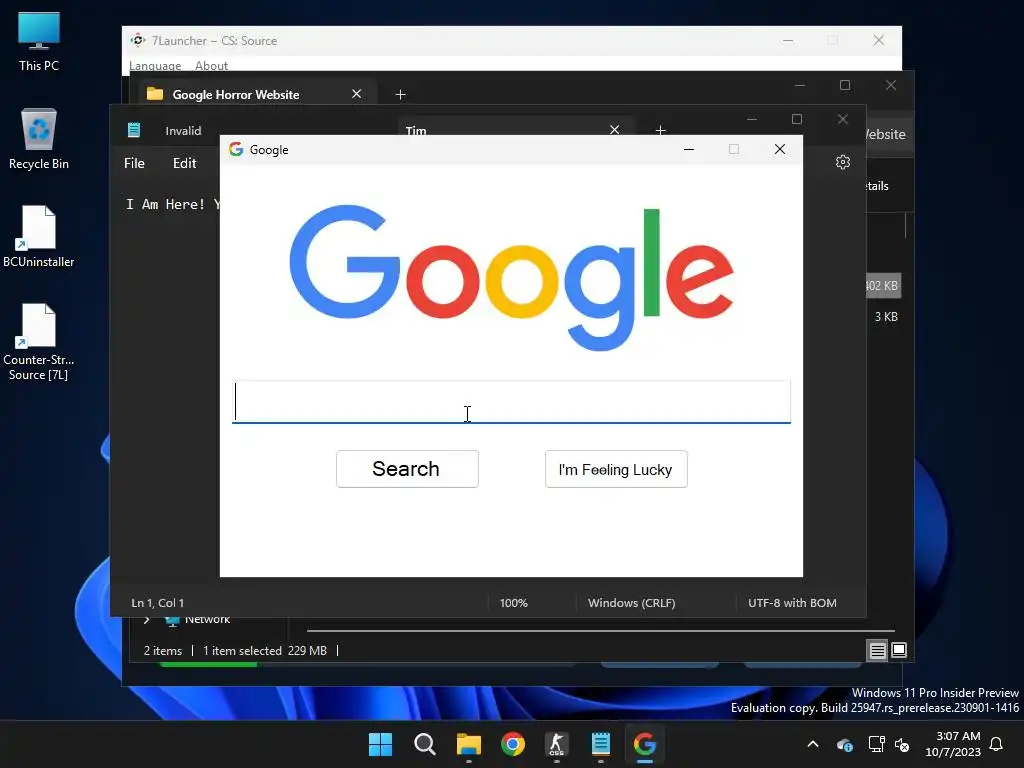Screen dimensions: 1024x768
Task: Click the 100% zoom status entry
Action: click(513, 603)
